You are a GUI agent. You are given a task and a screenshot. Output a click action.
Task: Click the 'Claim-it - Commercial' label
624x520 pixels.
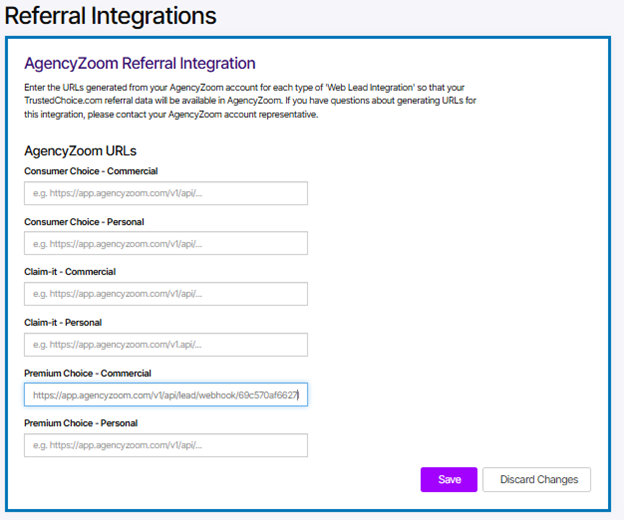click(70, 272)
